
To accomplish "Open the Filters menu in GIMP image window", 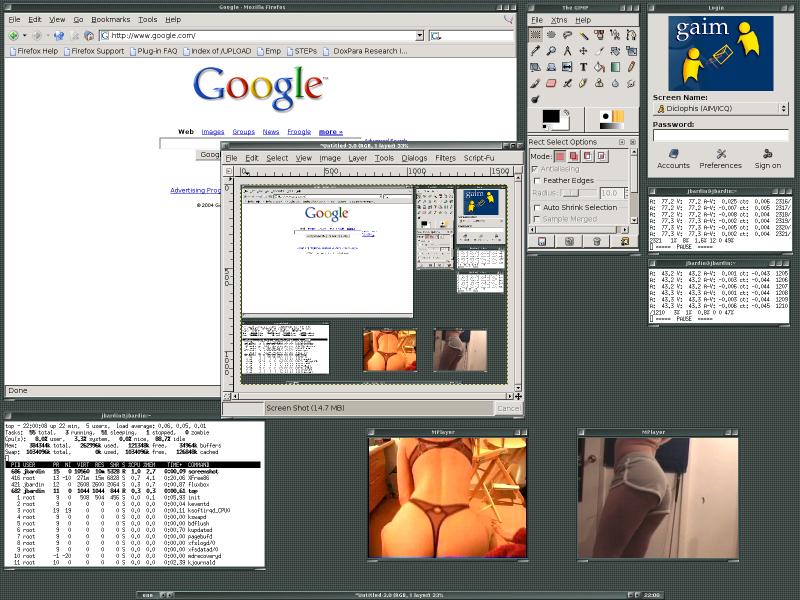I will tap(445, 158).
